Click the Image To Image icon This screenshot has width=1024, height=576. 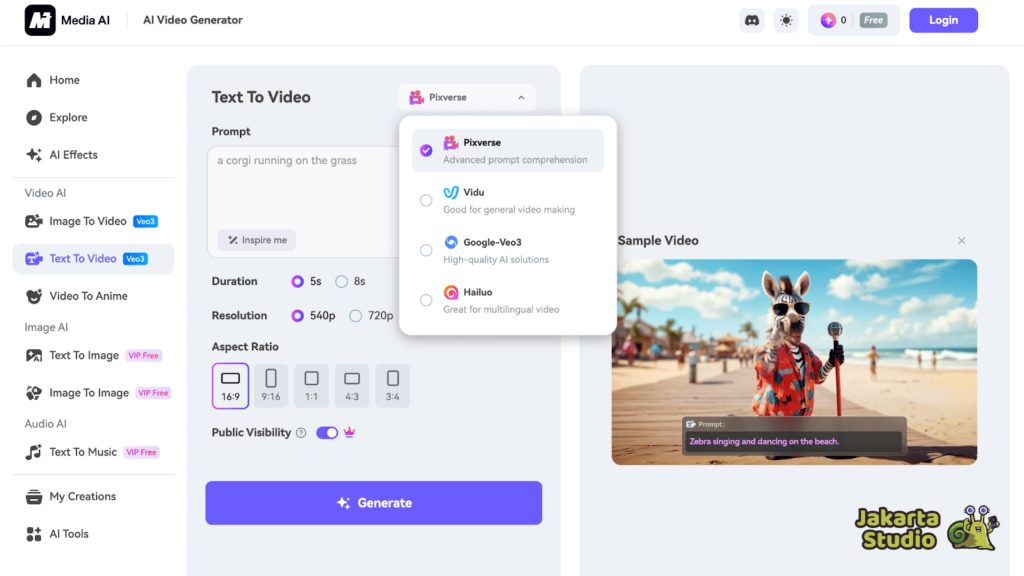[34, 392]
